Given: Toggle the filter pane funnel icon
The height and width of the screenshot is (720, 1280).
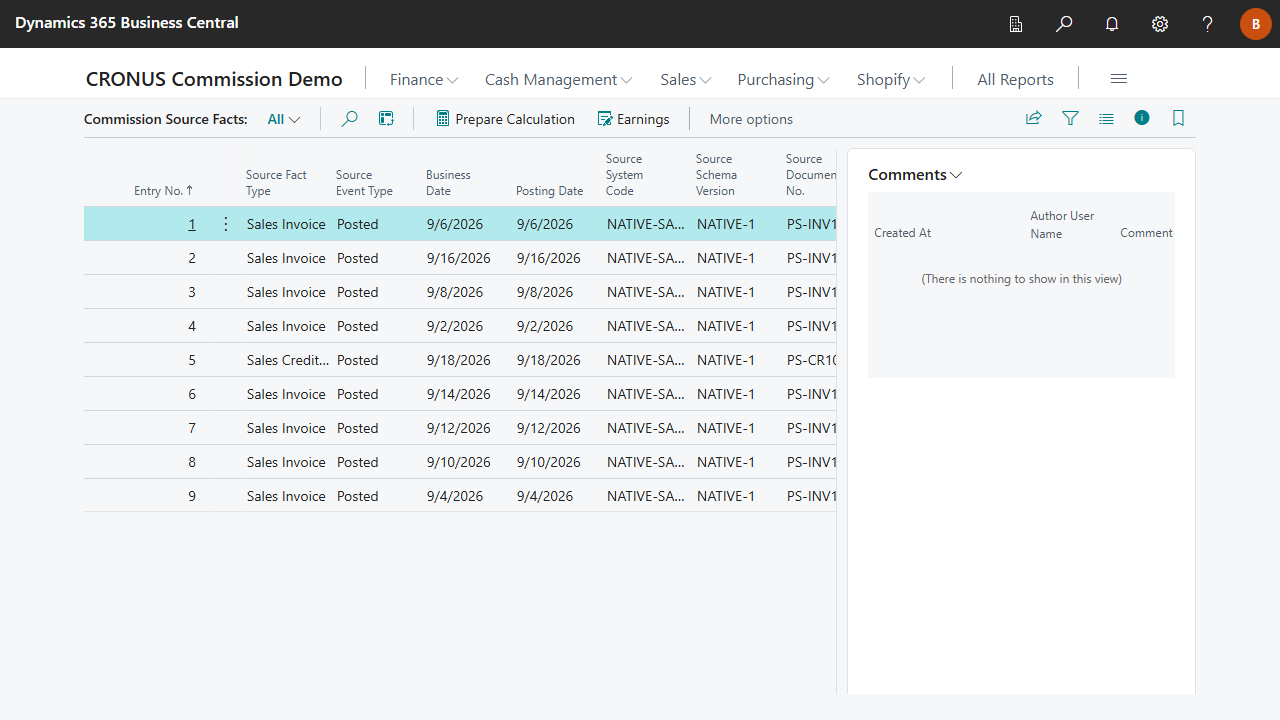Looking at the screenshot, I should pos(1070,118).
